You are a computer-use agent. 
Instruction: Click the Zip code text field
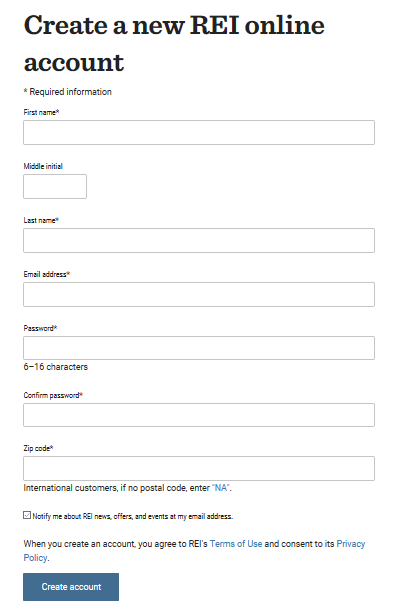point(199,468)
